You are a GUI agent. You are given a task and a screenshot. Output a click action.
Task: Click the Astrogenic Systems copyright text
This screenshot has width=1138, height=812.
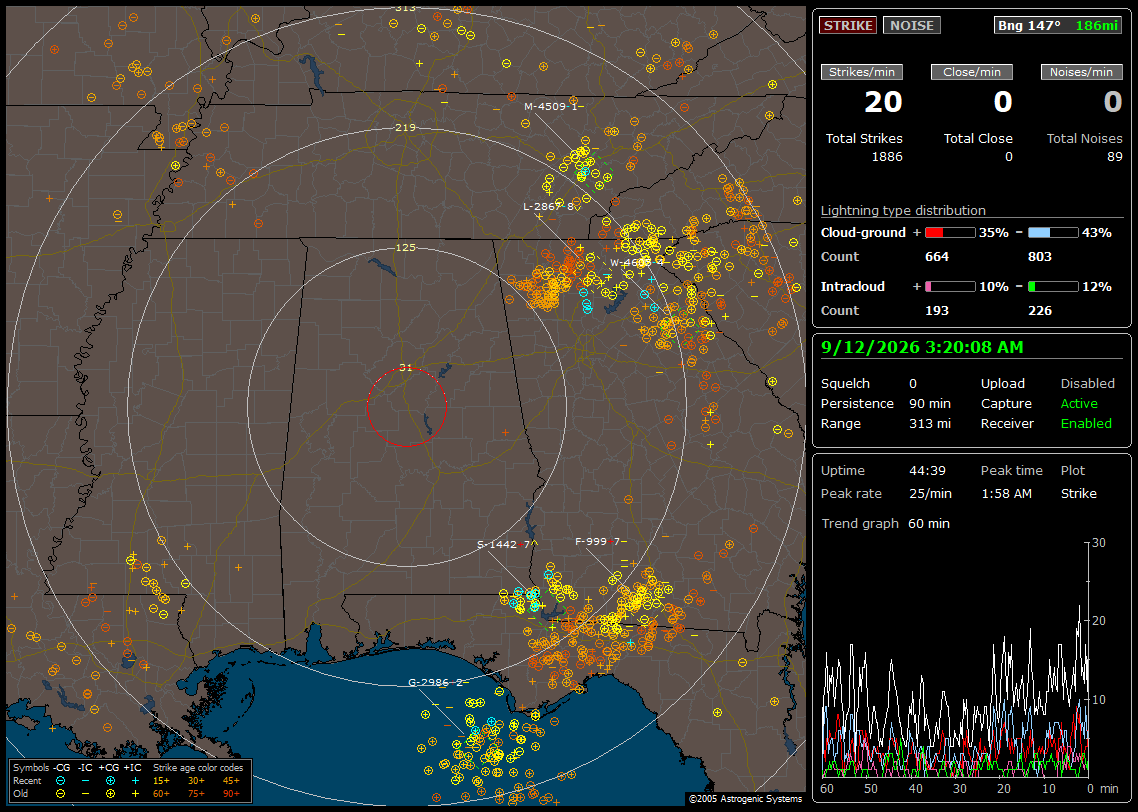pyautogui.click(x=745, y=799)
